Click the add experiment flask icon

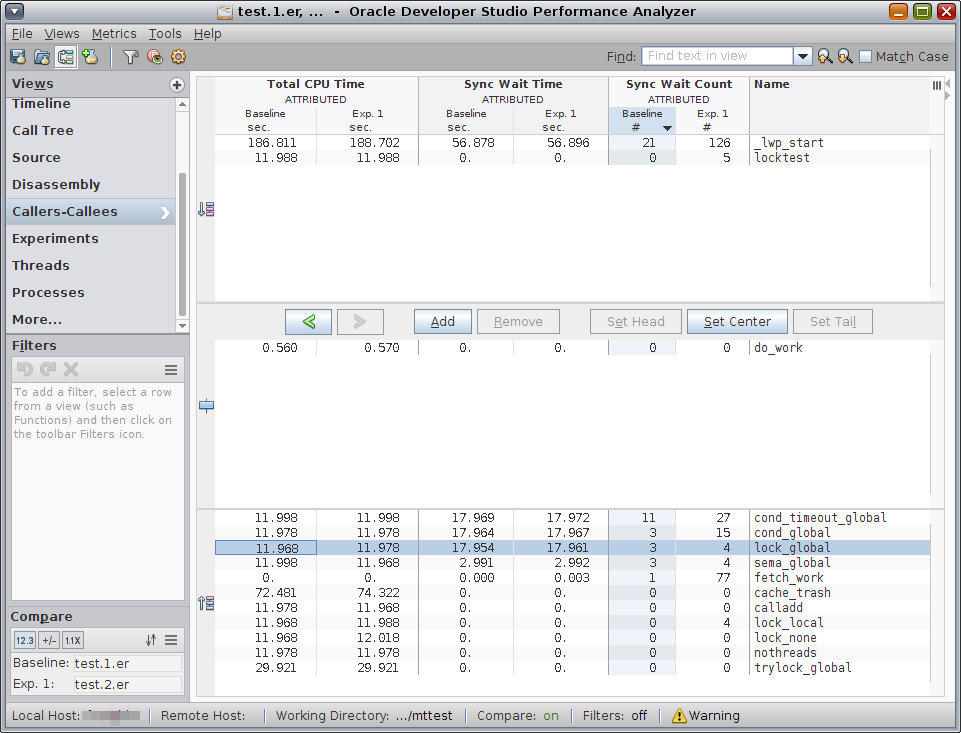[90, 57]
